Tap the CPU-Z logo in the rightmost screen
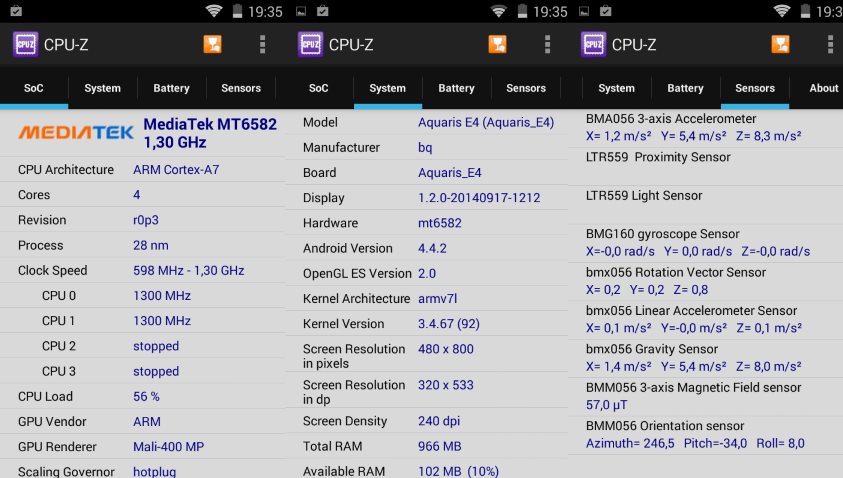843x478 pixels. click(594, 44)
